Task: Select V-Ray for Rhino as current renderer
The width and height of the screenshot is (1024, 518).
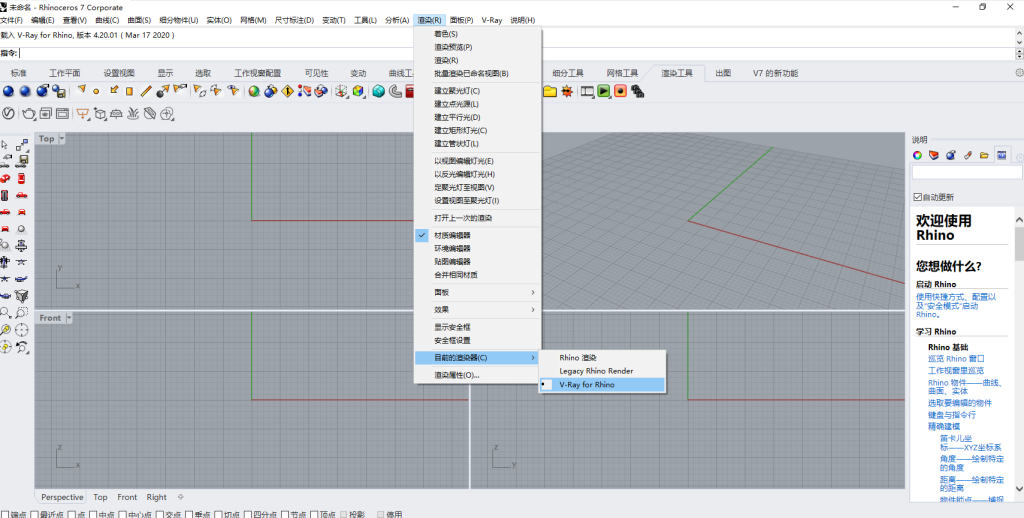Action: [x=587, y=384]
